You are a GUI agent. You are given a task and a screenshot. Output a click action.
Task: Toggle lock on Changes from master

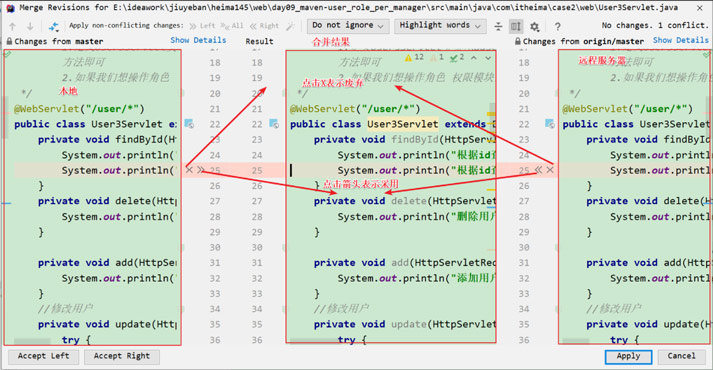click(x=9, y=41)
